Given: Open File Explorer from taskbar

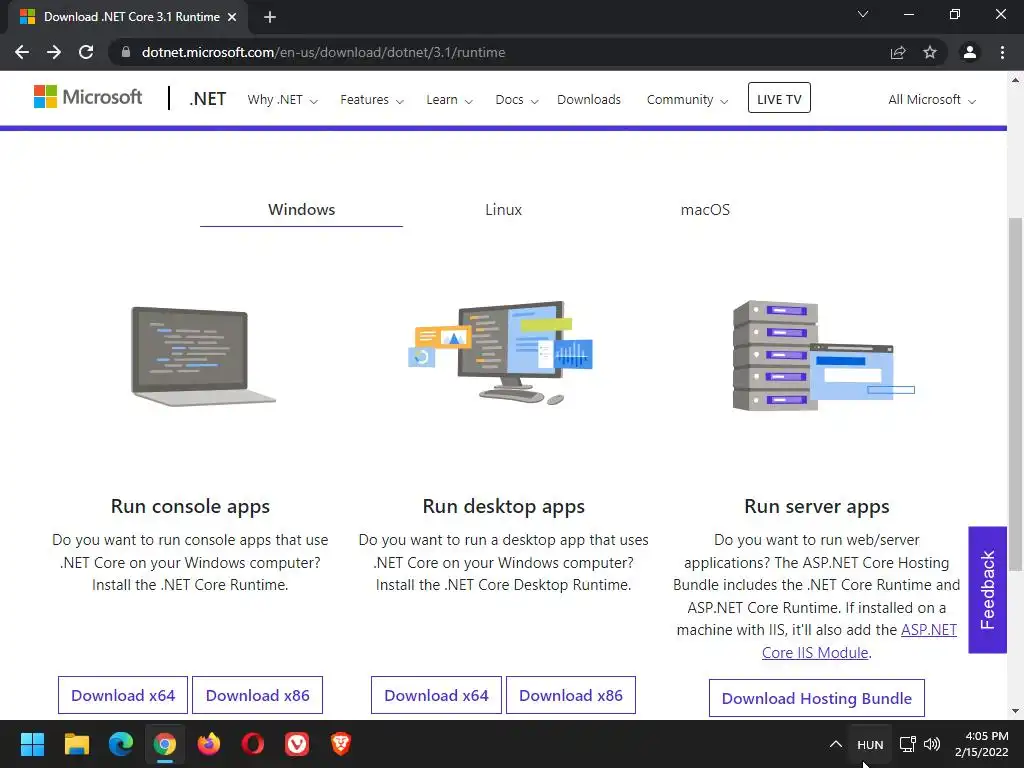Looking at the screenshot, I should point(76,744).
